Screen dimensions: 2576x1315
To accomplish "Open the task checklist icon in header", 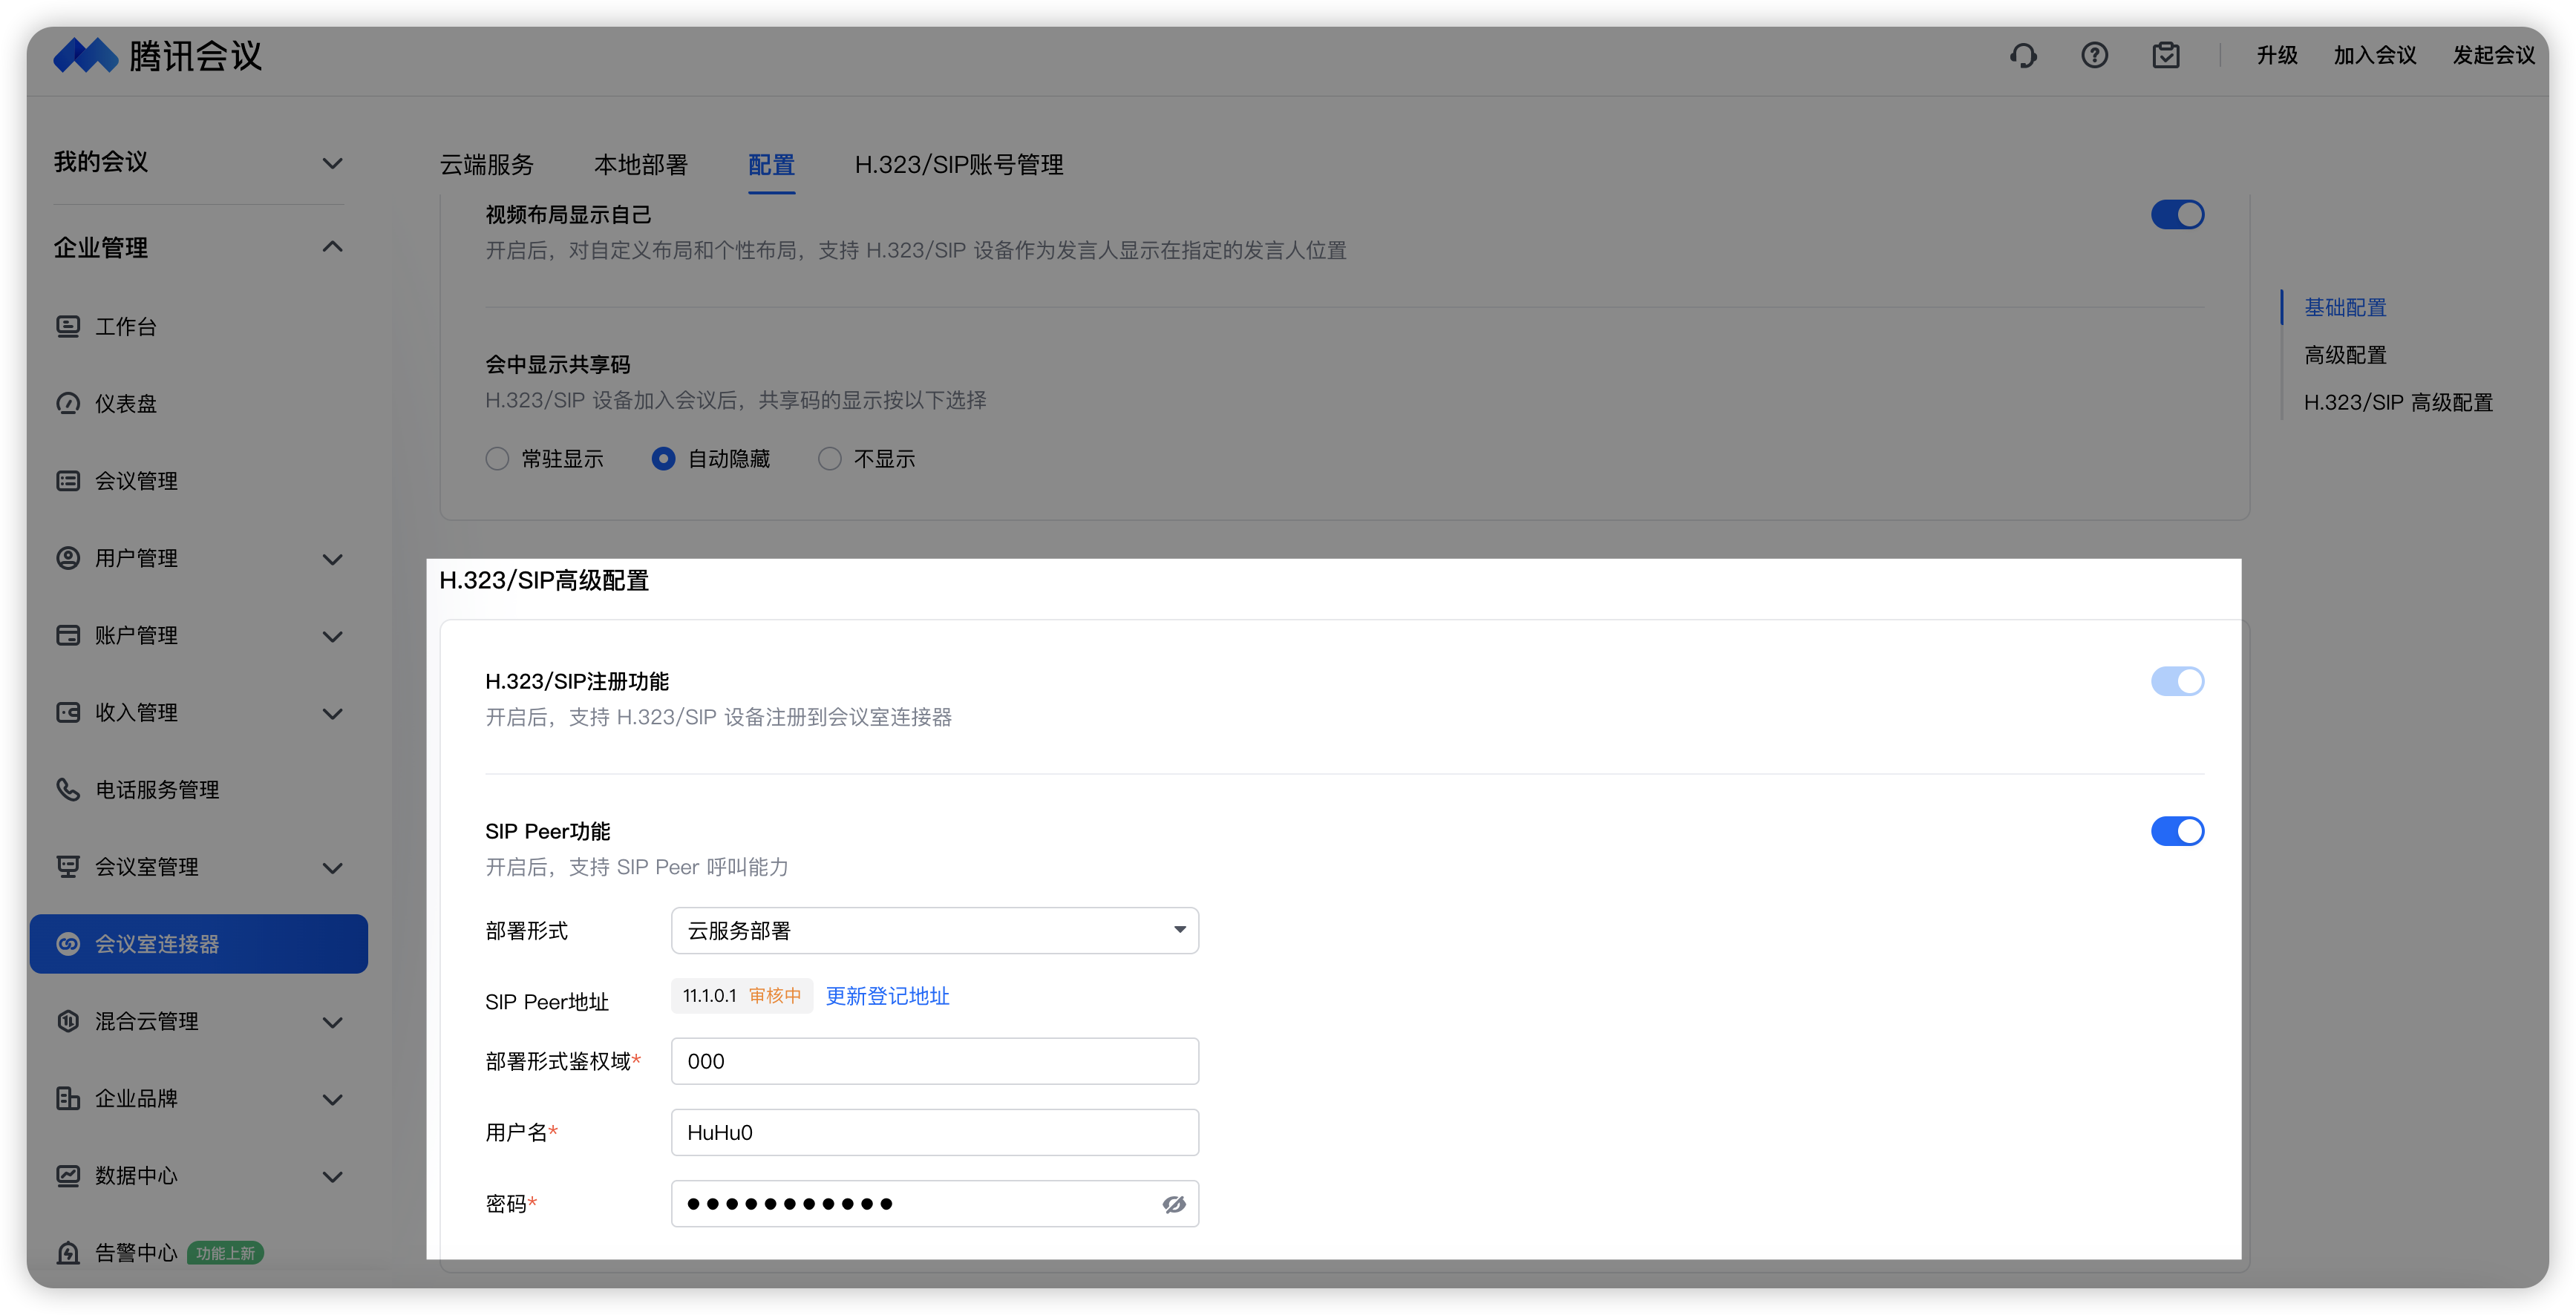I will [2166, 55].
